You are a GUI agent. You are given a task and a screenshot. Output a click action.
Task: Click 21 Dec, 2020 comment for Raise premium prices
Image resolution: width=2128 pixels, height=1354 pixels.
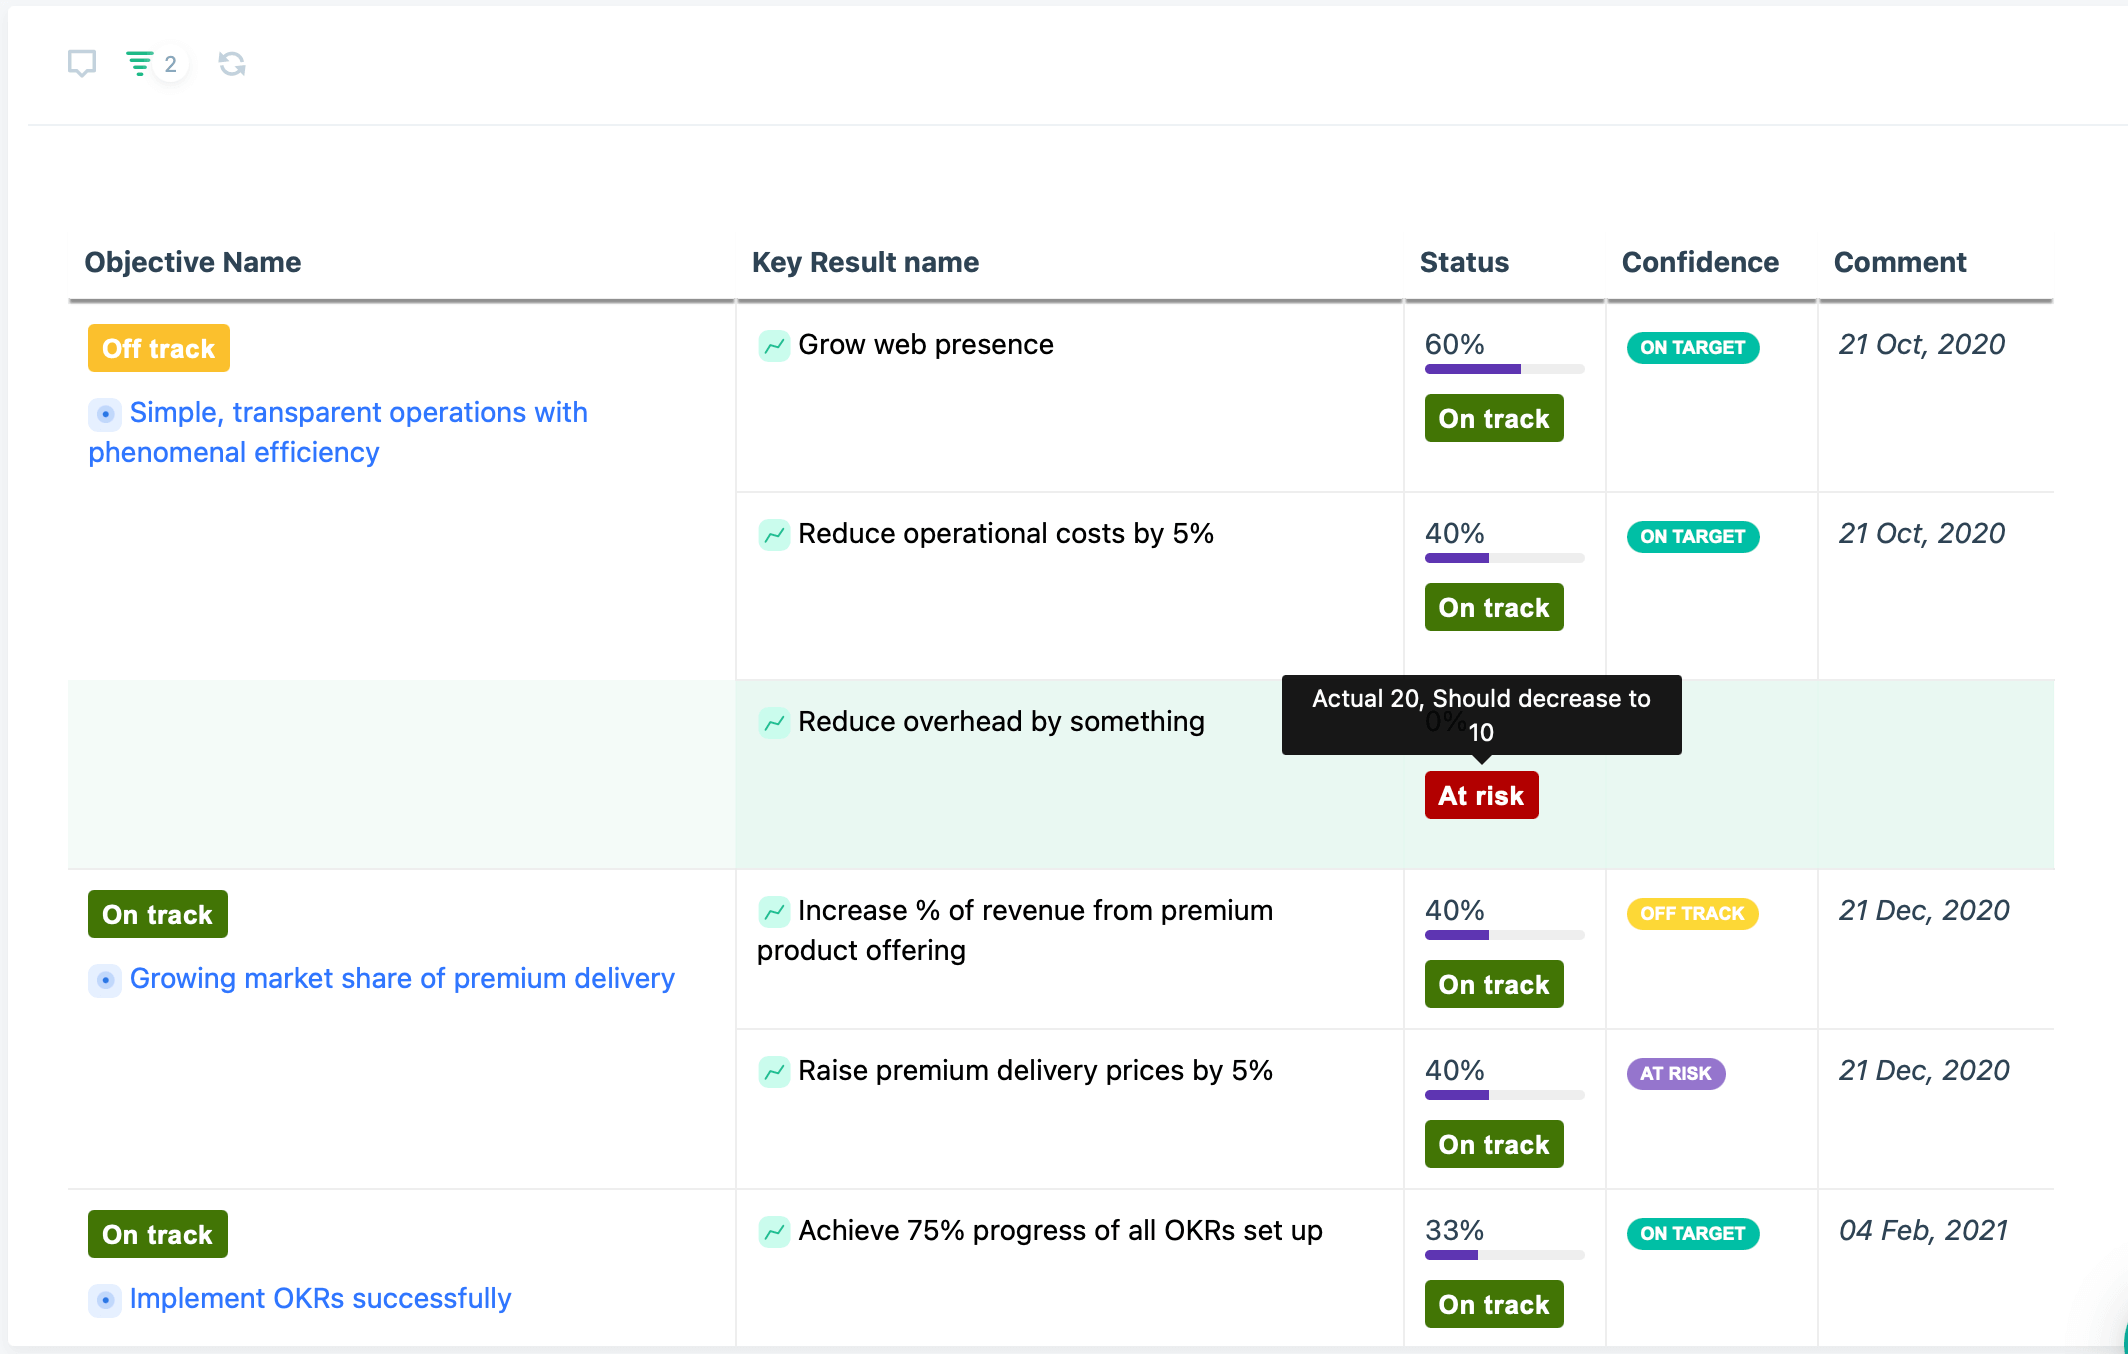point(1924,1071)
